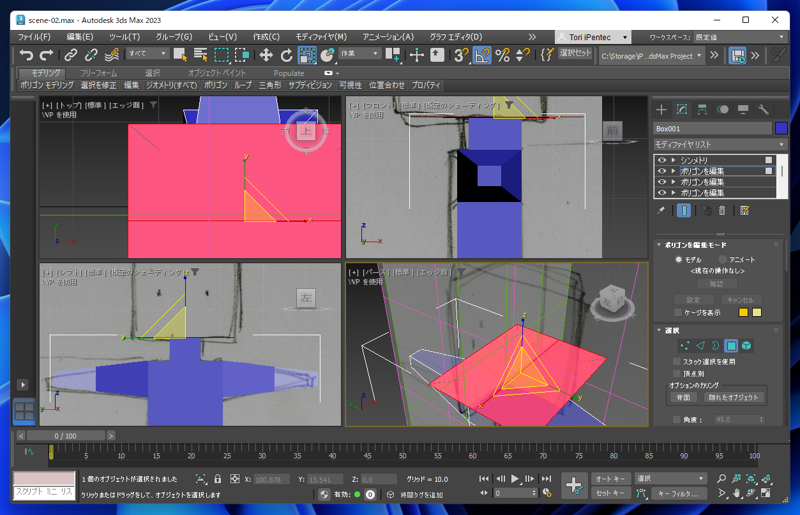Open the ワークスペース 既定値 dropdown

[x=740, y=37]
